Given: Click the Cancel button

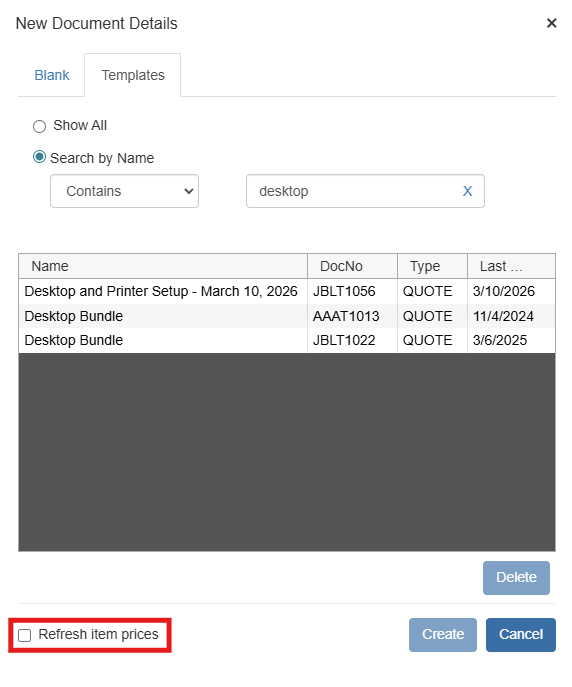Looking at the screenshot, I should (x=520, y=634).
